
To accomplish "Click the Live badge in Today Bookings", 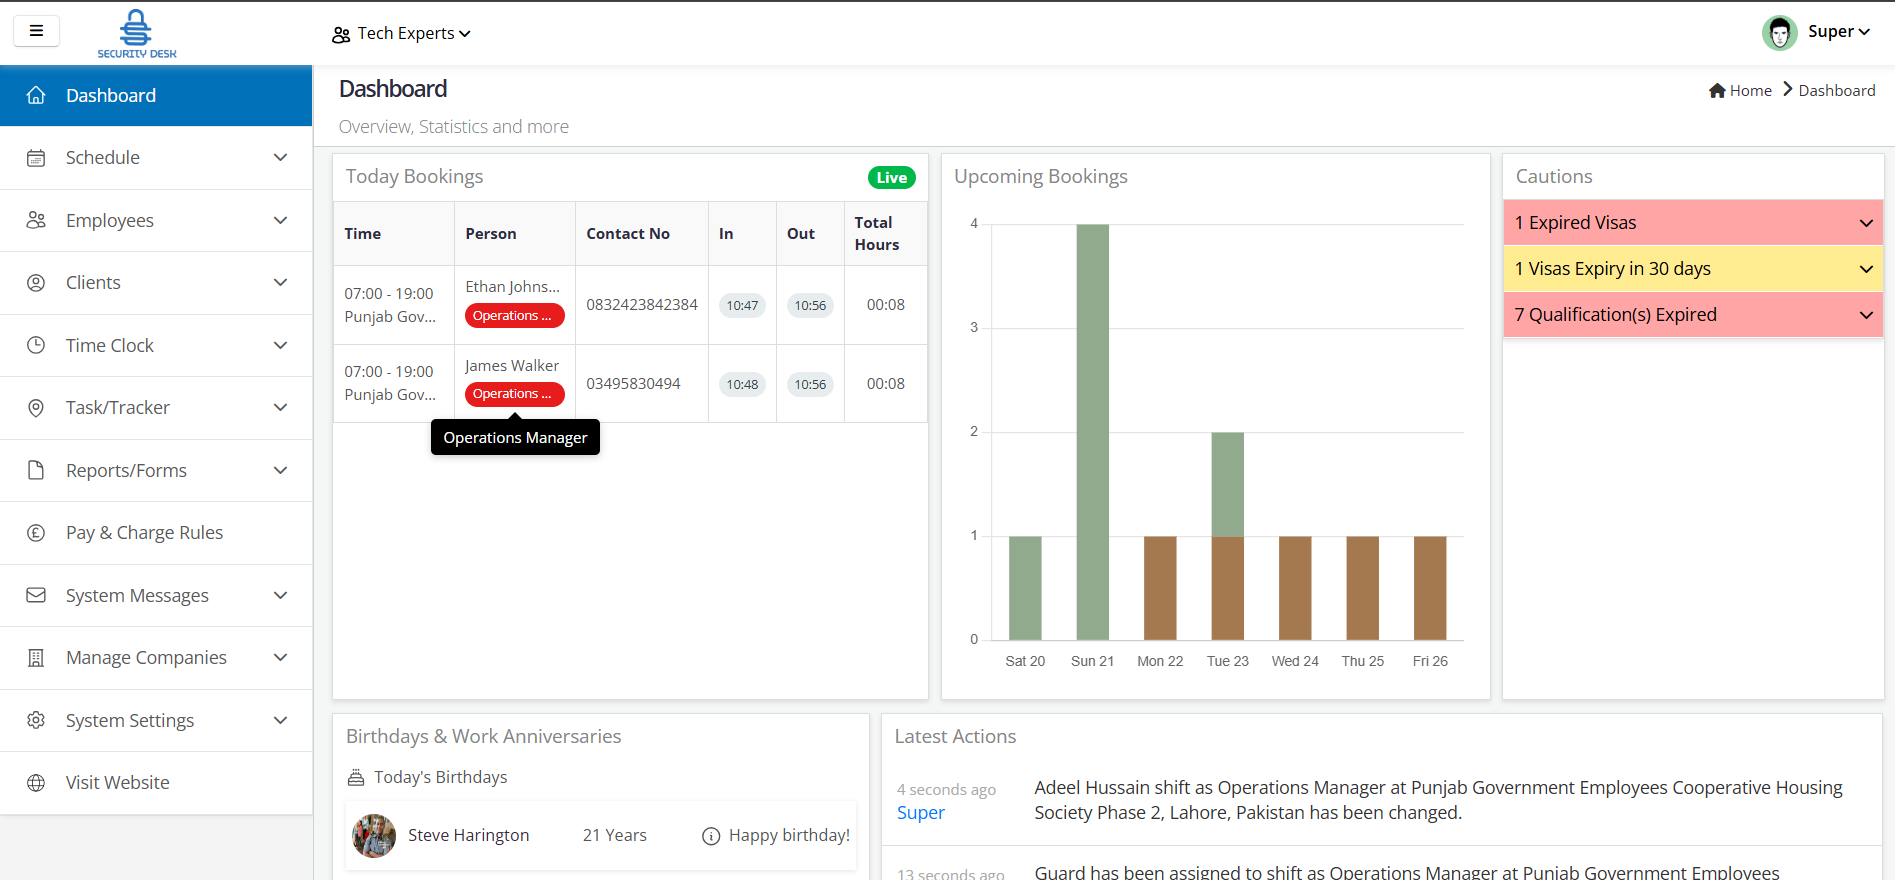I will pos(891,178).
